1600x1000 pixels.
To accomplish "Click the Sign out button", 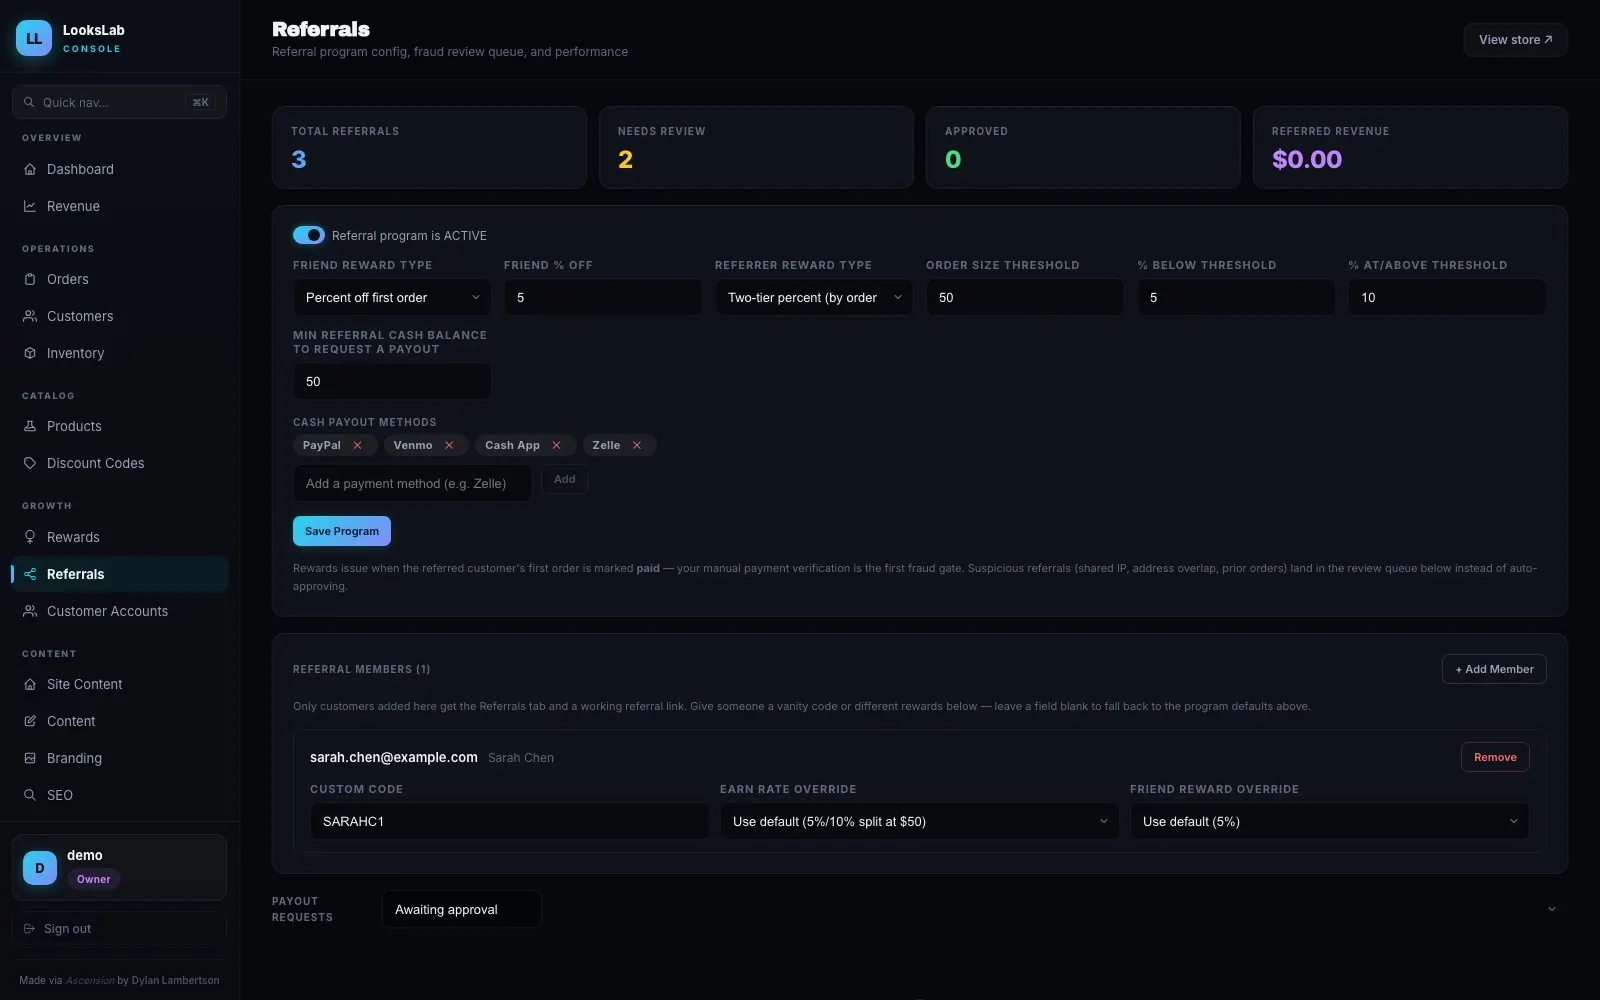I will point(119,928).
